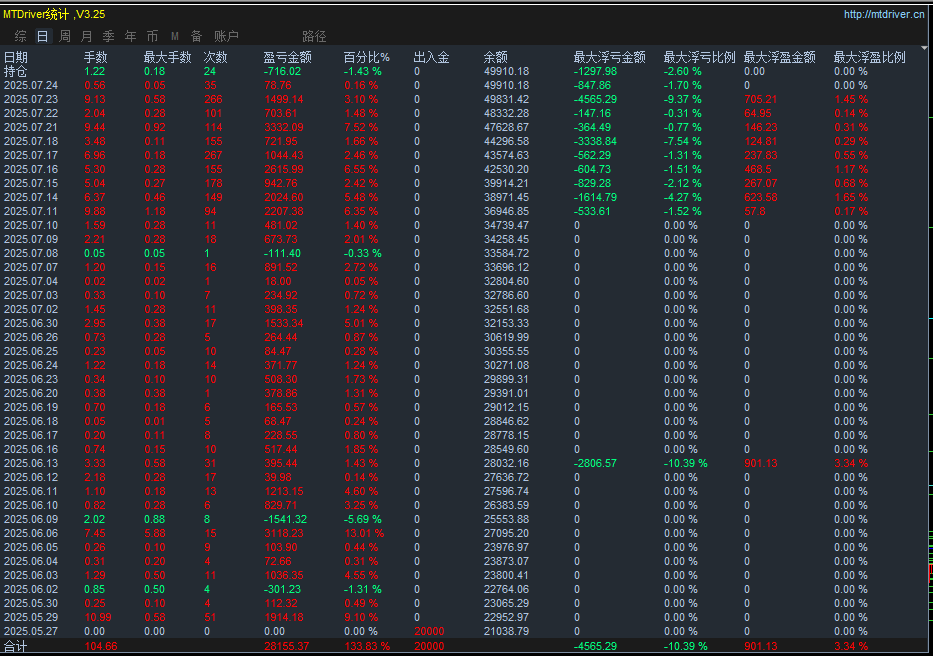Open the 备 notes tab
Viewport: 933px width, 656px height.
(x=196, y=36)
